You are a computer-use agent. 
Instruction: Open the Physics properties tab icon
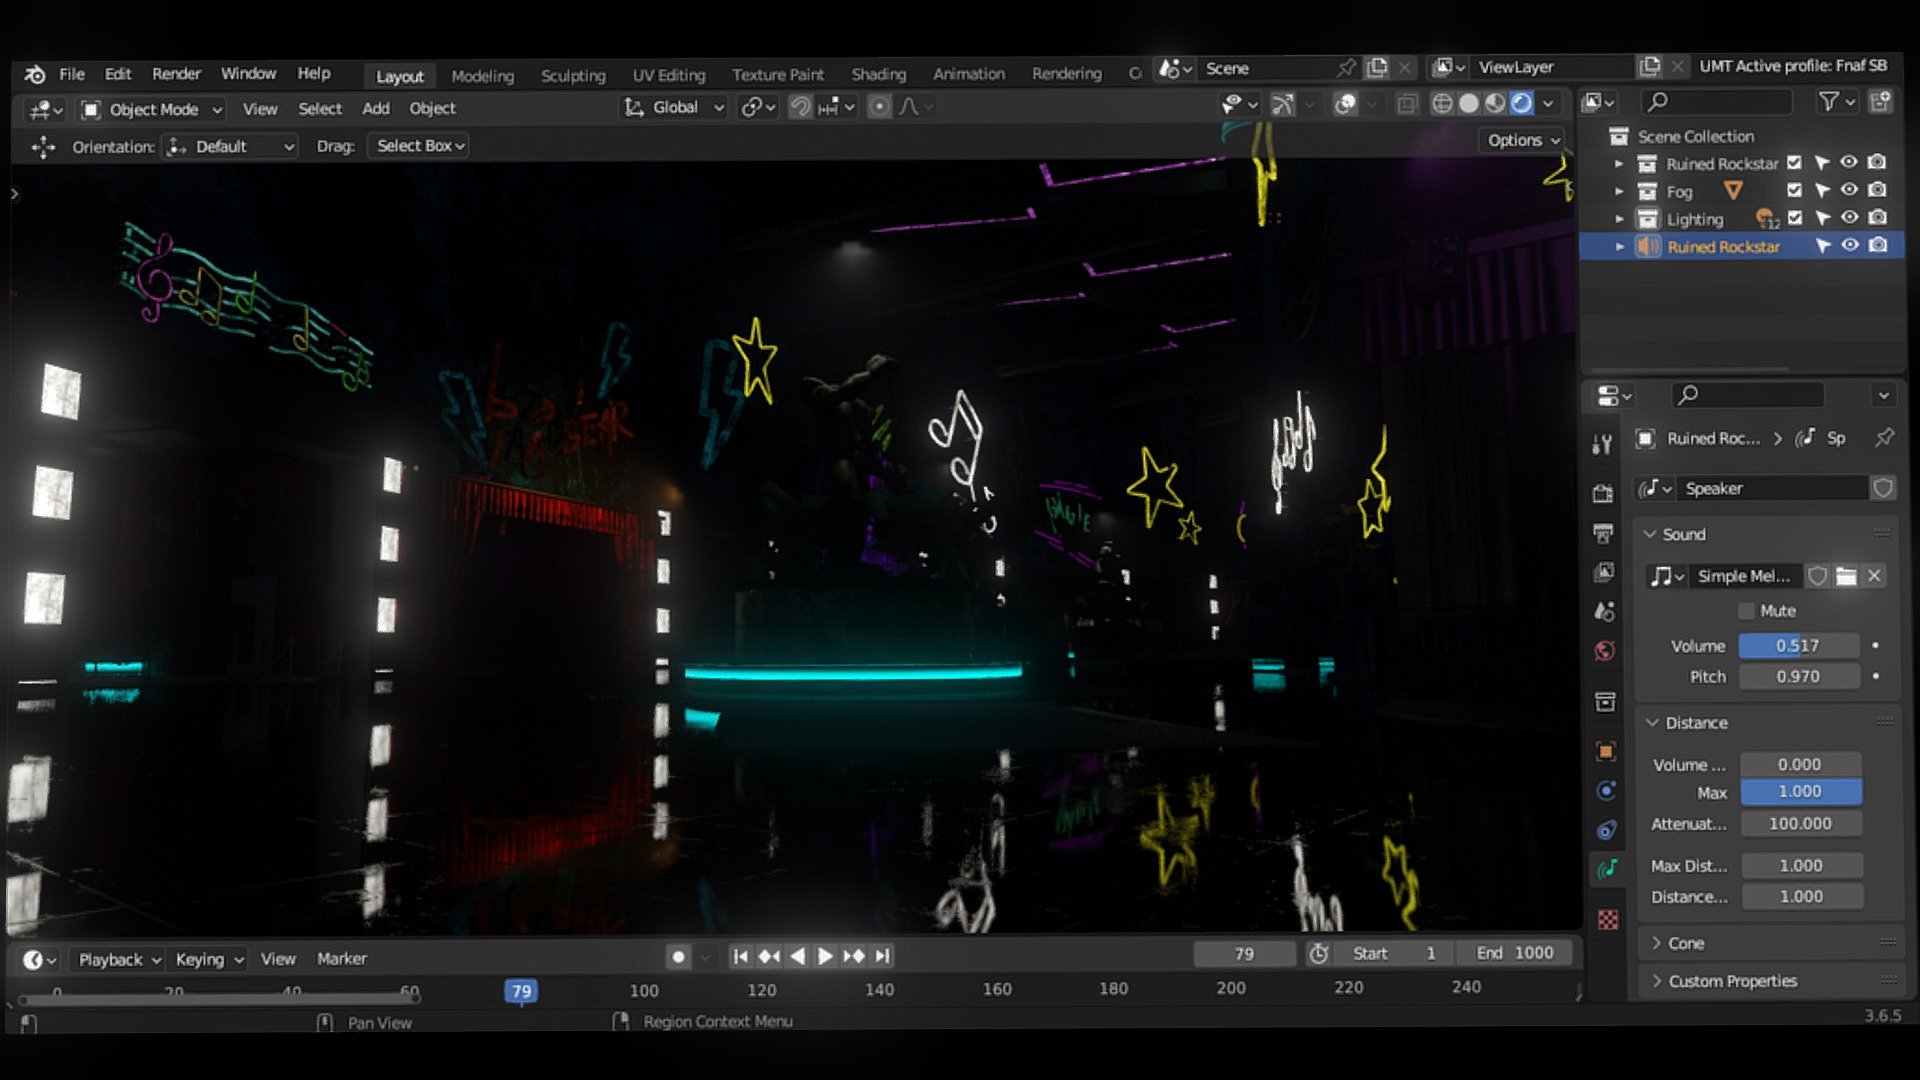[1607, 791]
